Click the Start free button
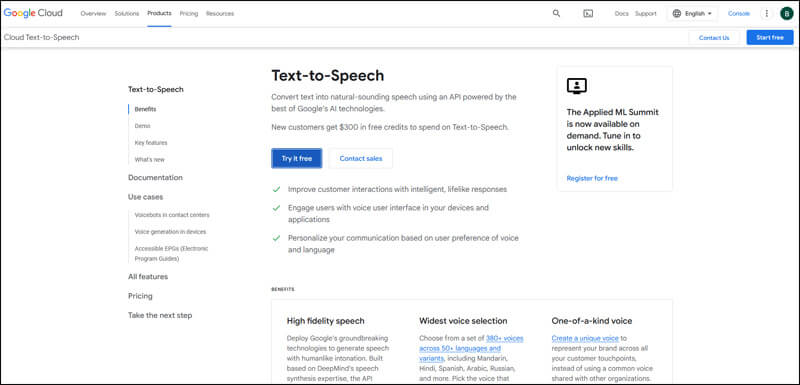Viewport: 800px width, 385px height. pyautogui.click(x=770, y=38)
